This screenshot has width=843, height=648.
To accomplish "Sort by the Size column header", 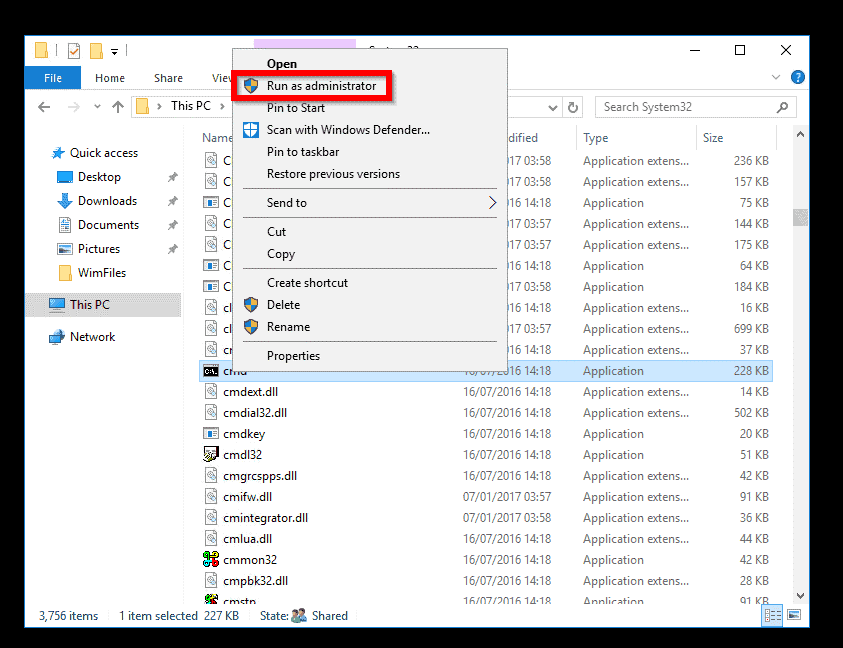I will click(x=713, y=138).
